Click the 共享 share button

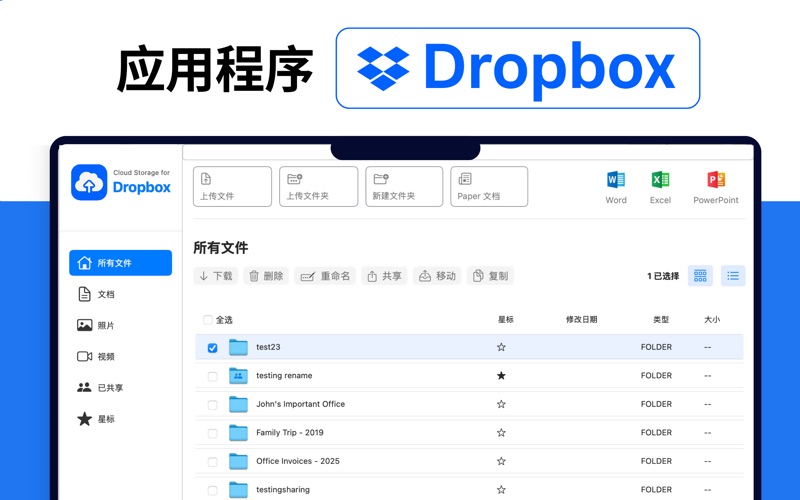tap(384, 276)
